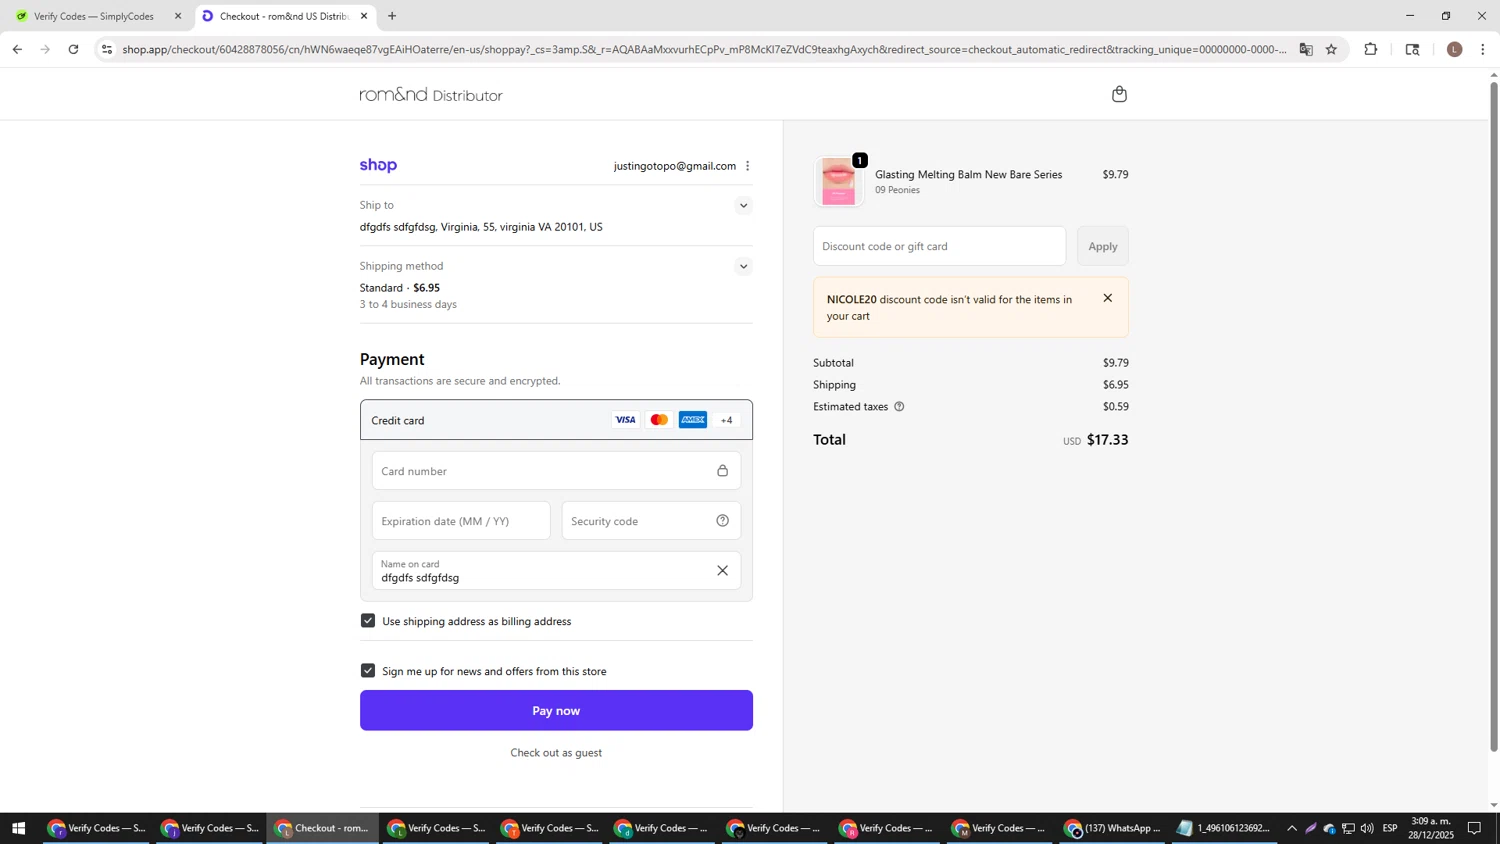Open the network icon in system tray
The image size is (1500, 844).
coord(1348,828)
